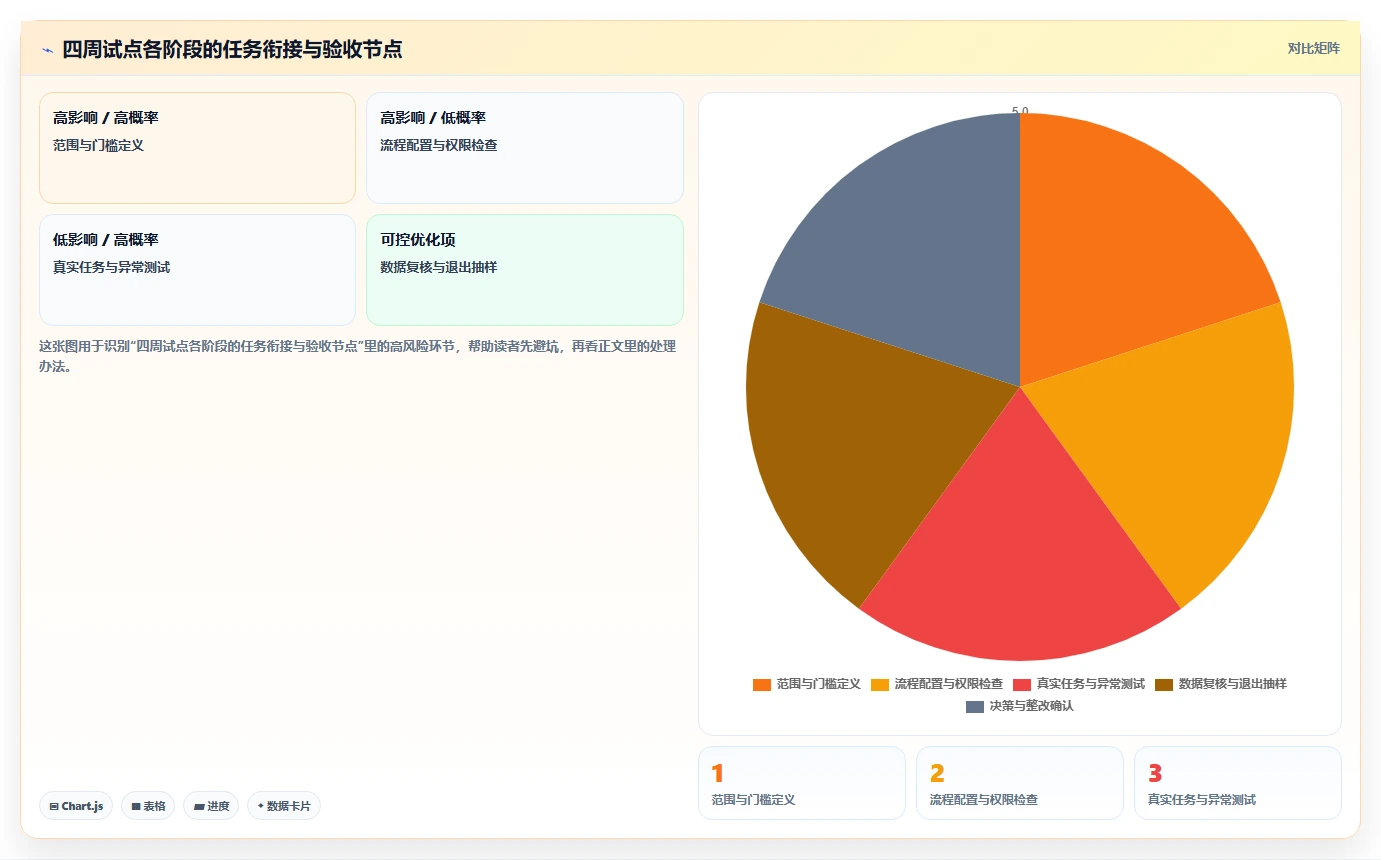Toggle 范围与门槛定义 legend color swatch
This screenshot has height=860, width=1381.
tap(762, 684)
